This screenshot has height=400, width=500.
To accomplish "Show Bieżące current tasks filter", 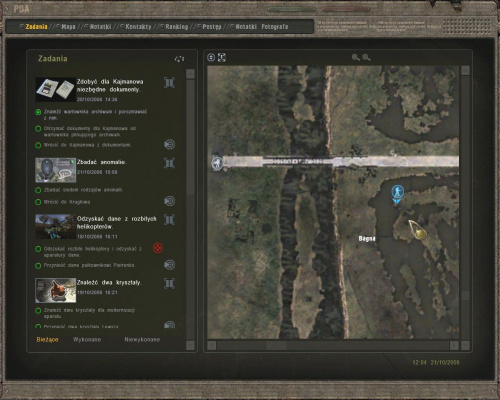I will point(47,340).
